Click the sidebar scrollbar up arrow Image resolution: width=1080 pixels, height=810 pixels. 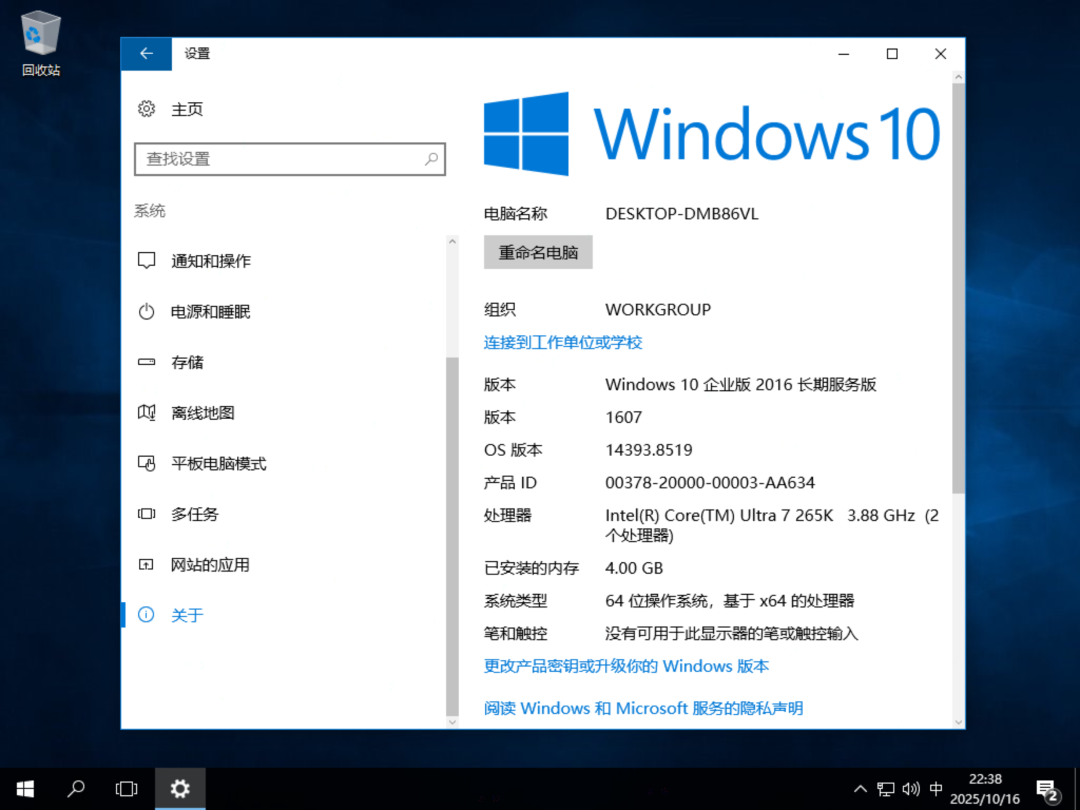coord(453,242)
